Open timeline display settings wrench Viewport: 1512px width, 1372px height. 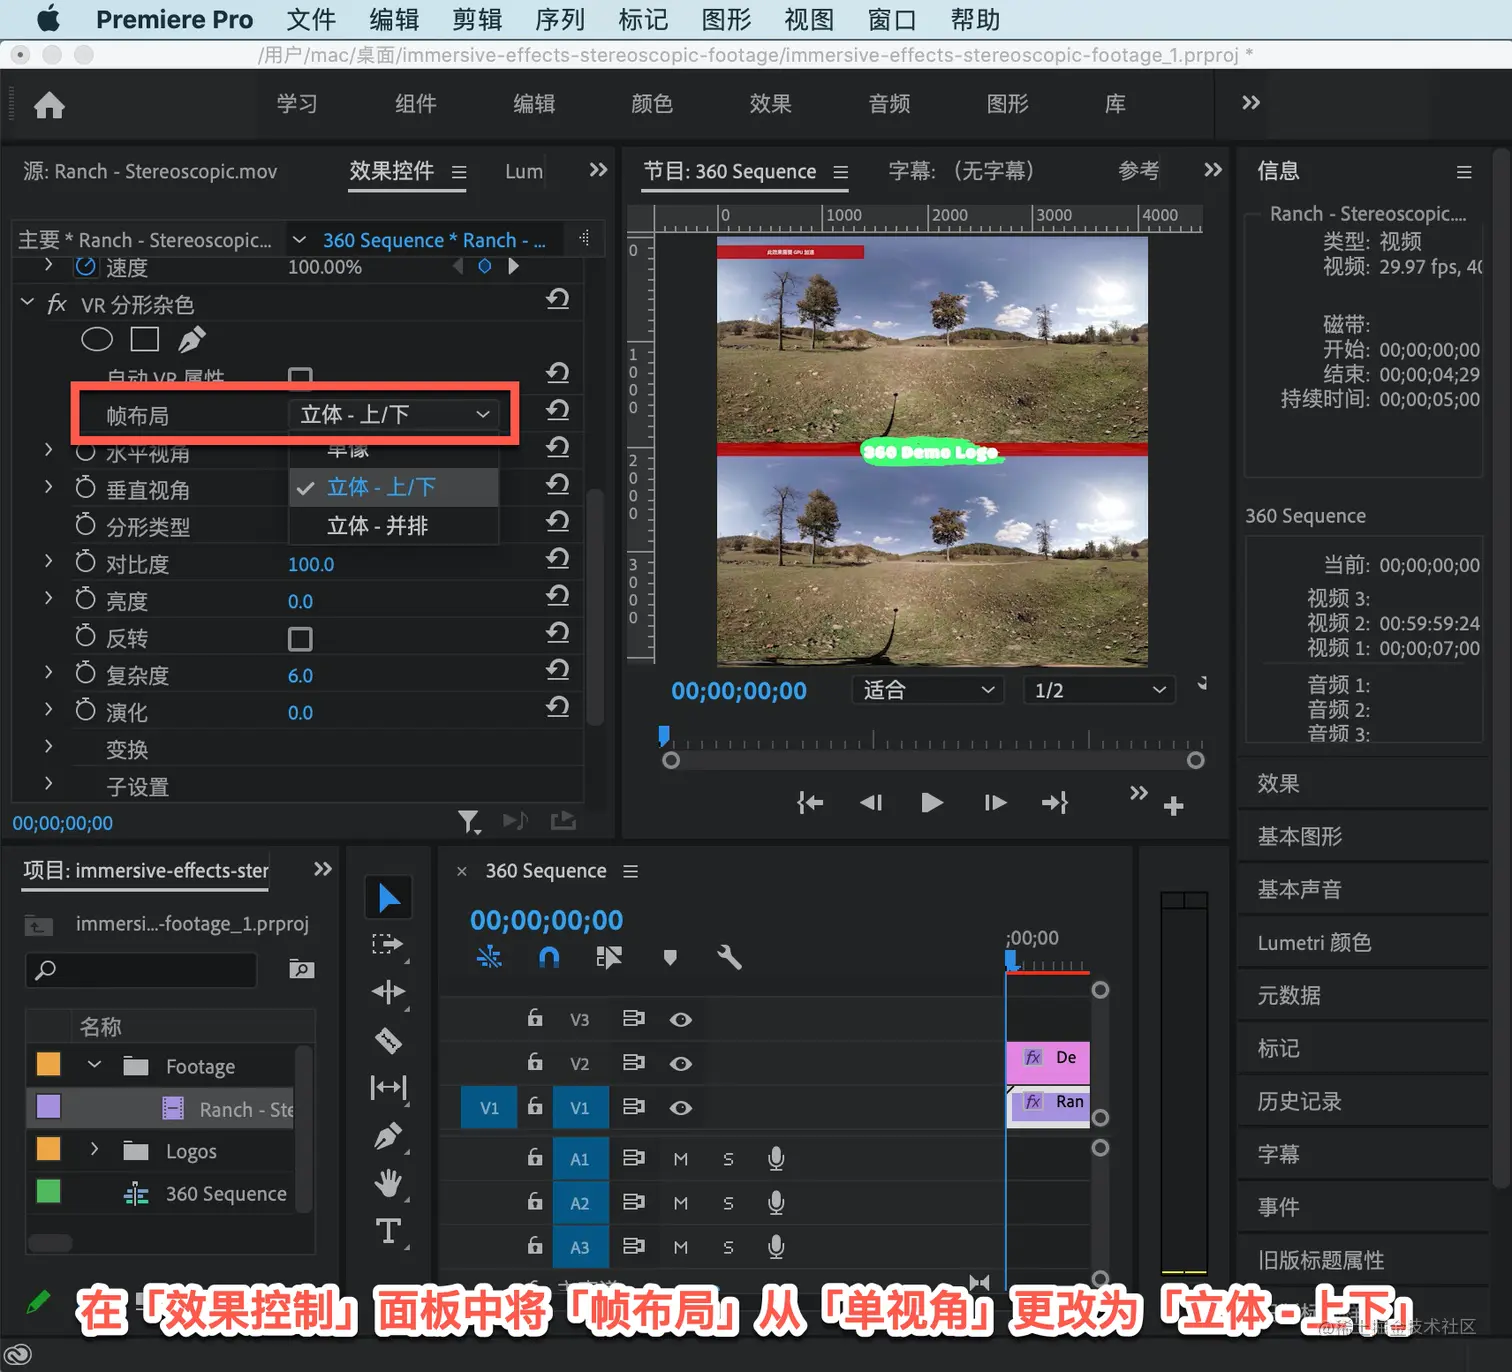point(729,958)
